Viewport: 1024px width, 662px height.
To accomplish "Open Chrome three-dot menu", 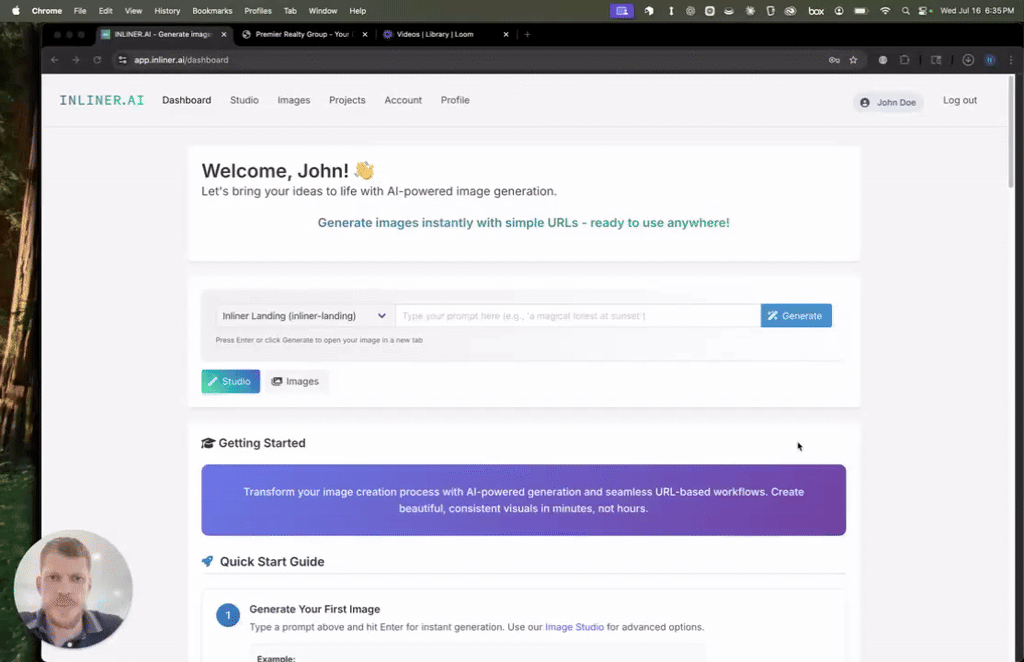I will click(x=1011, y=60).
